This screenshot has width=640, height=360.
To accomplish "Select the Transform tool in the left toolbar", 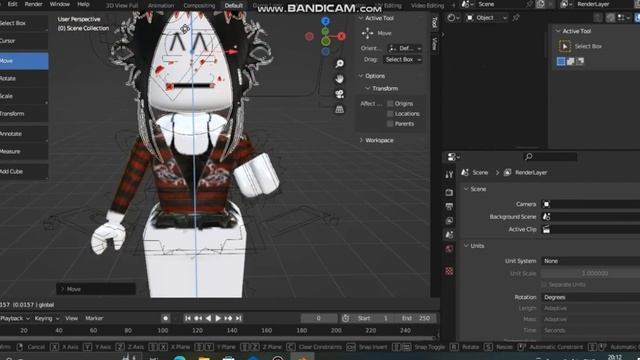I will (x=24, y=113).
